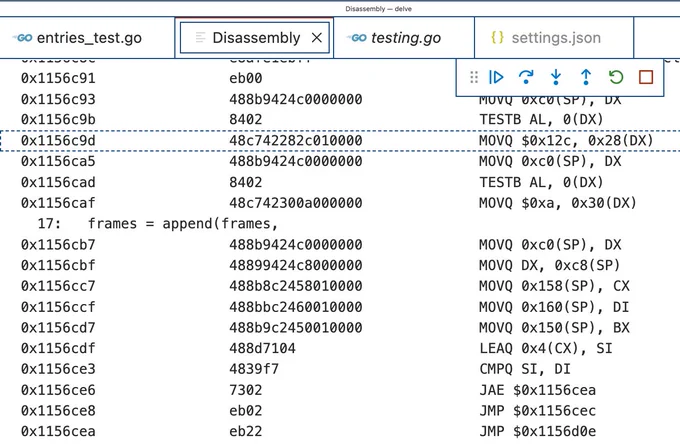Click bytes 4839f7
680x445 pixels.
pyautogui.click(x=254, y=369)
